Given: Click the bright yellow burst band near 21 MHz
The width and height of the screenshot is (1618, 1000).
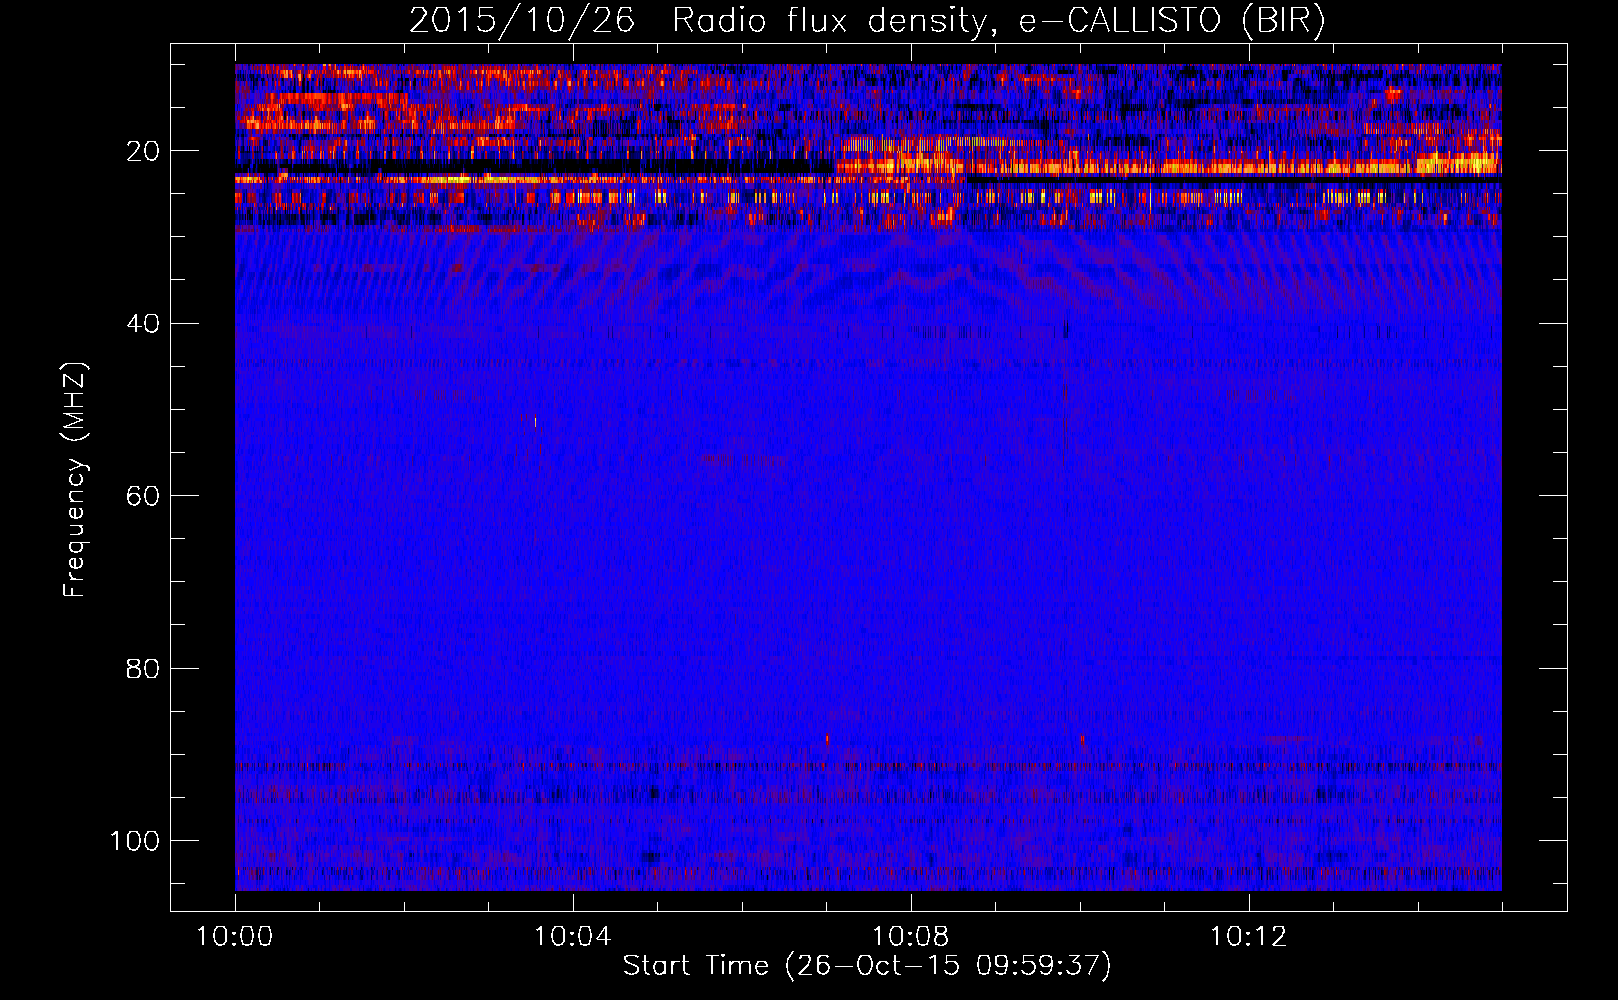Looking at the screenshot, I should point(1167,164).
